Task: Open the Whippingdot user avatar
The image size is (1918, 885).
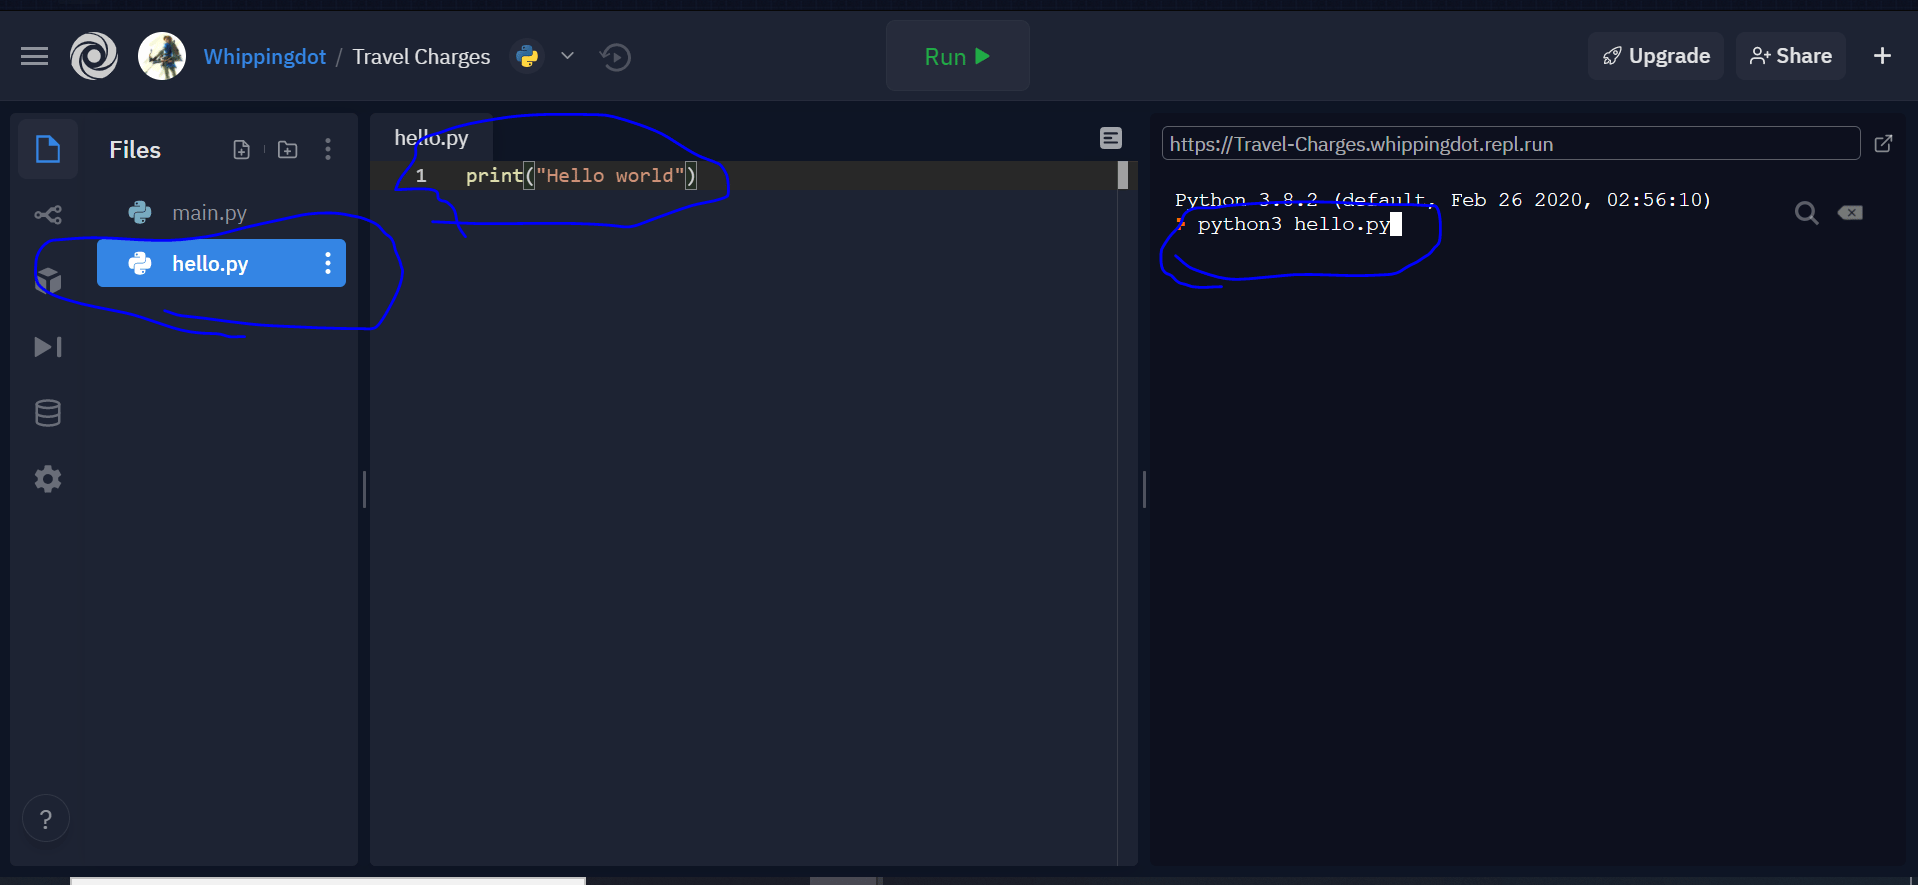Action: click(162, 56)
